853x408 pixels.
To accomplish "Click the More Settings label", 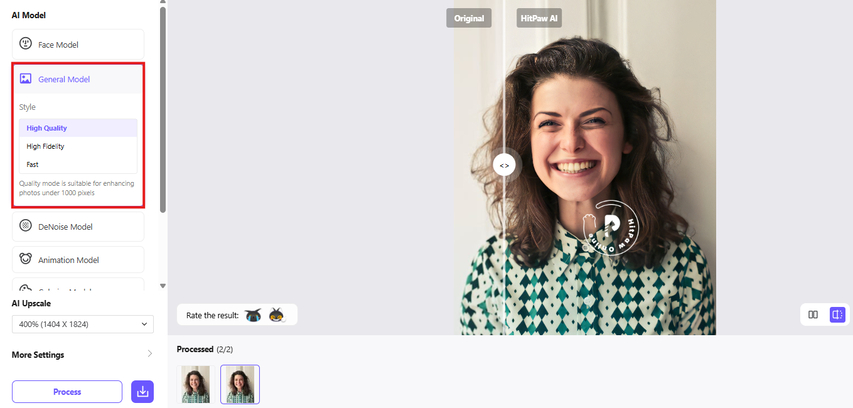I will 38,355.
